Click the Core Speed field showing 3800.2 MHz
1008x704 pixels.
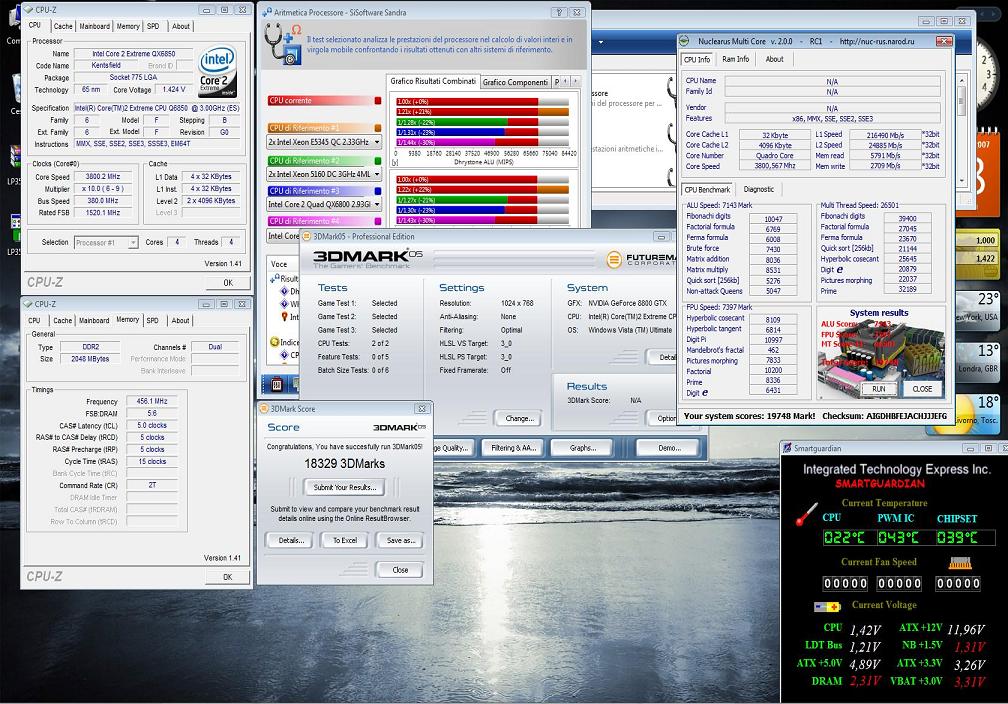[x=102, y=176]
